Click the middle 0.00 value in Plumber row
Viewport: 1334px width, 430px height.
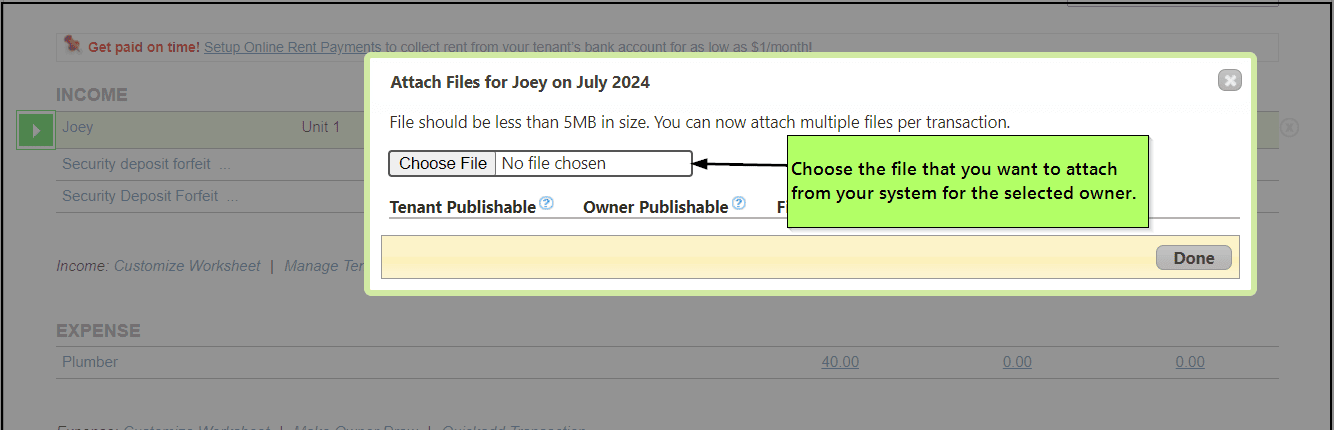coord(1016,362)
